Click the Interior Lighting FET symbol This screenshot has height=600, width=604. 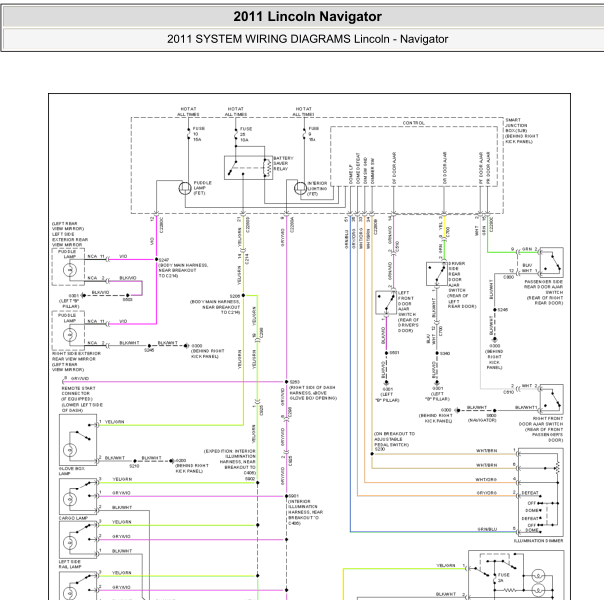tap(300, 188)
